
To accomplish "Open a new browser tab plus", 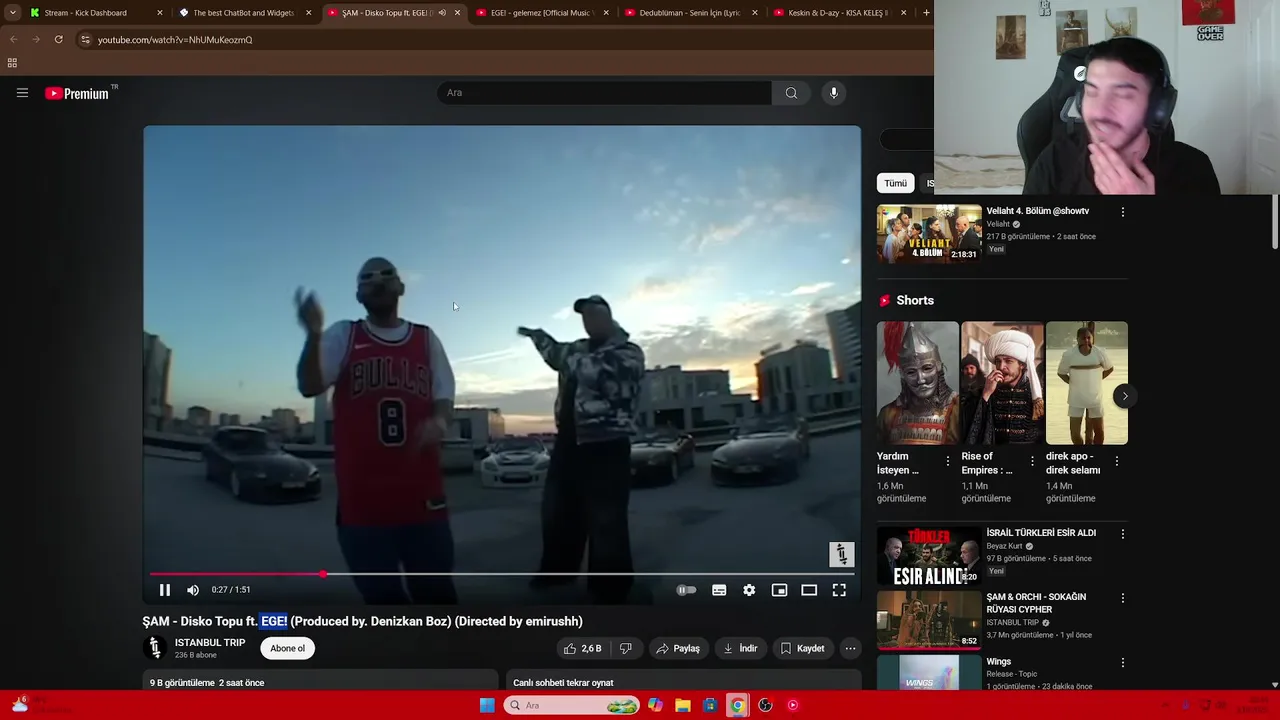I will (x=926, y=13).
